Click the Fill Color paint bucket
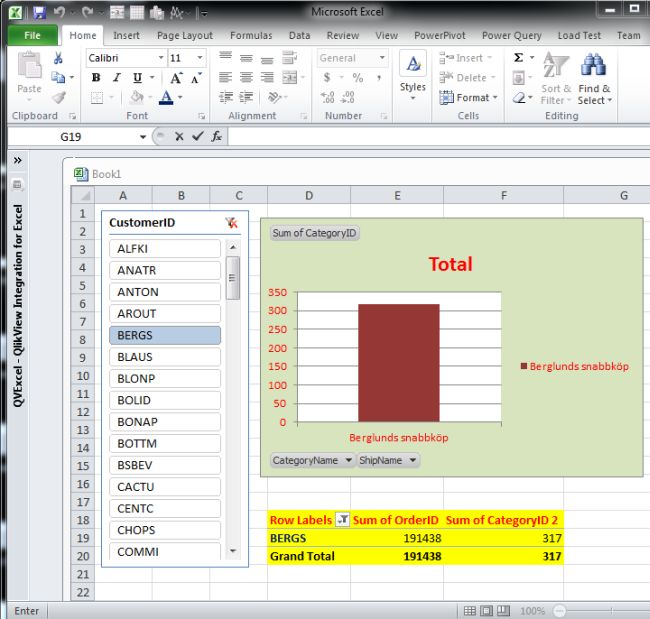This screenshot has height=619, width=650. 136,97
